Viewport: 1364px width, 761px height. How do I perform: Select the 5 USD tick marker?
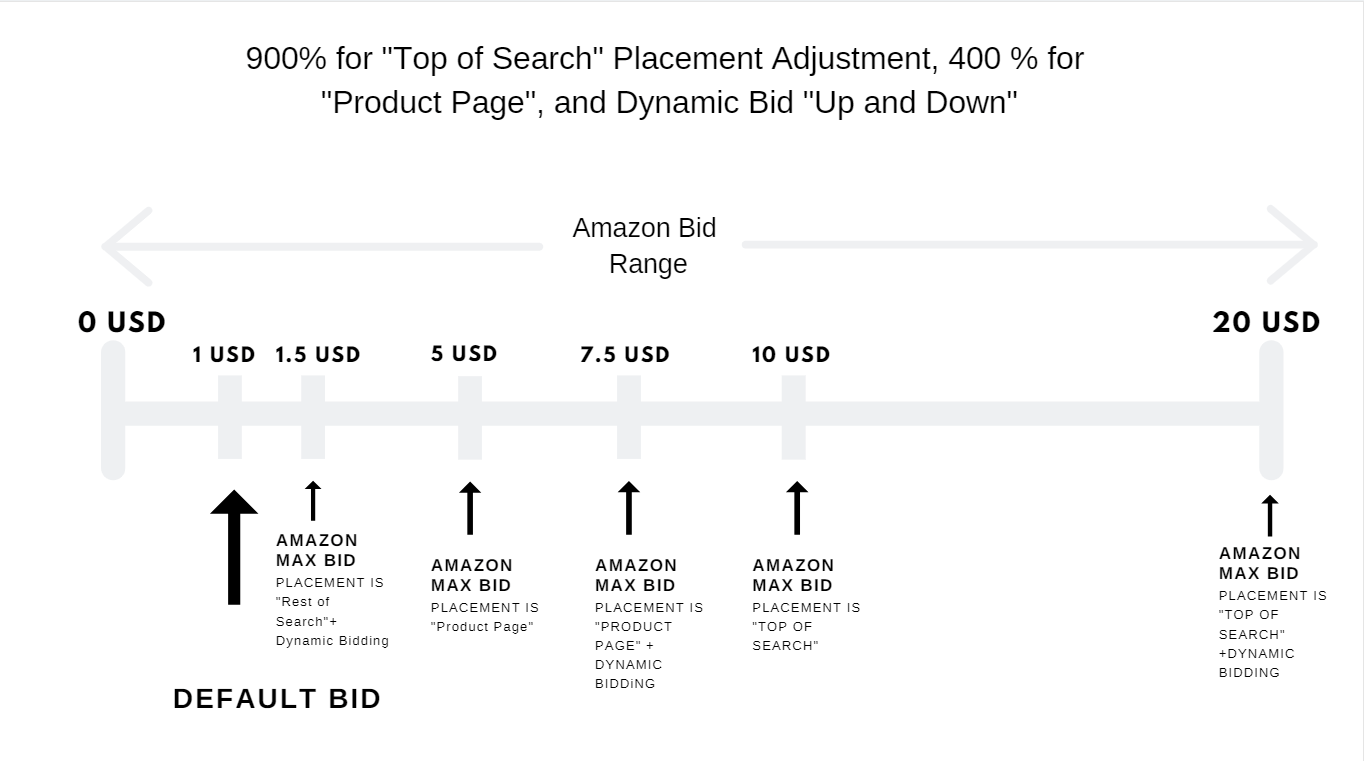click(470, 417)
